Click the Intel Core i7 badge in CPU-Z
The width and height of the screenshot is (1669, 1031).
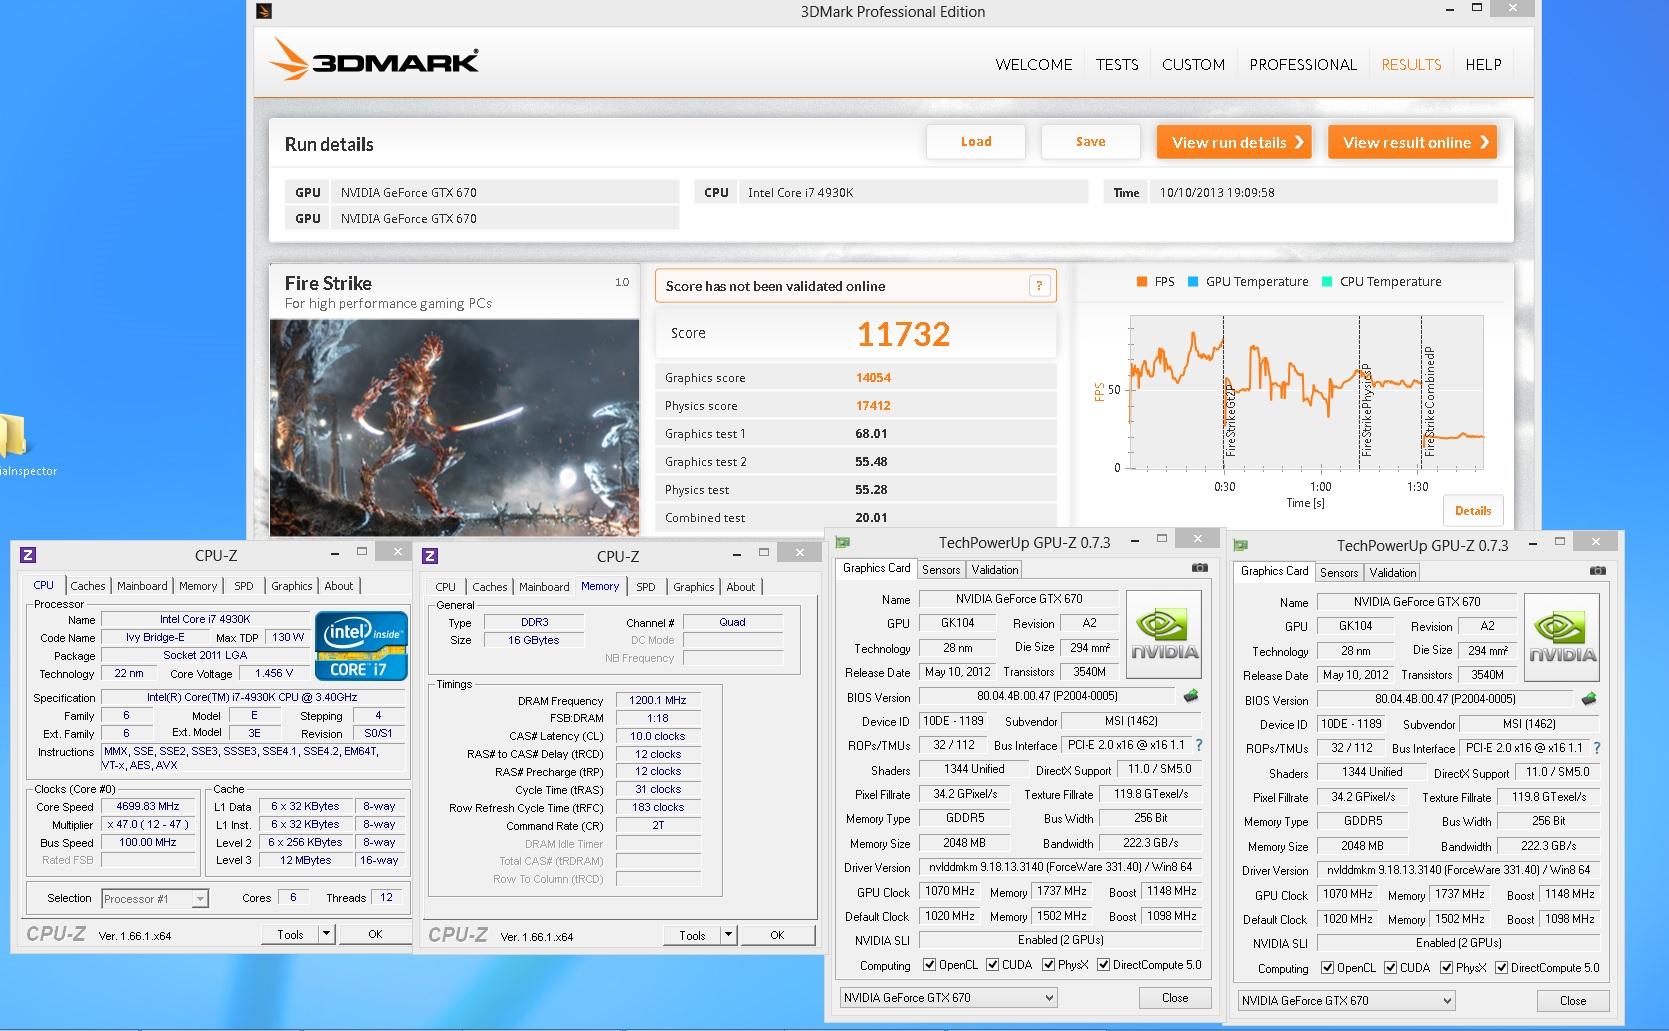(x=361, y=645)
